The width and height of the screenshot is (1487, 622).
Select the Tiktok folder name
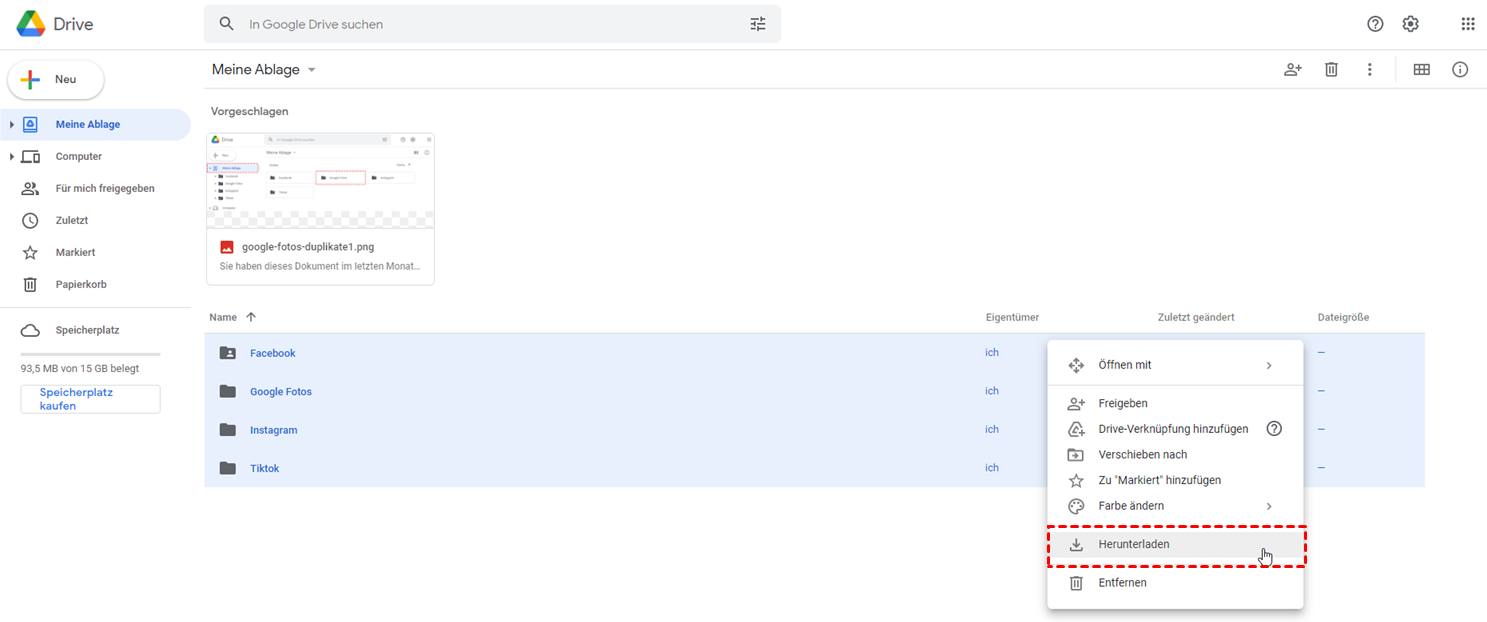tap(265, 469)
